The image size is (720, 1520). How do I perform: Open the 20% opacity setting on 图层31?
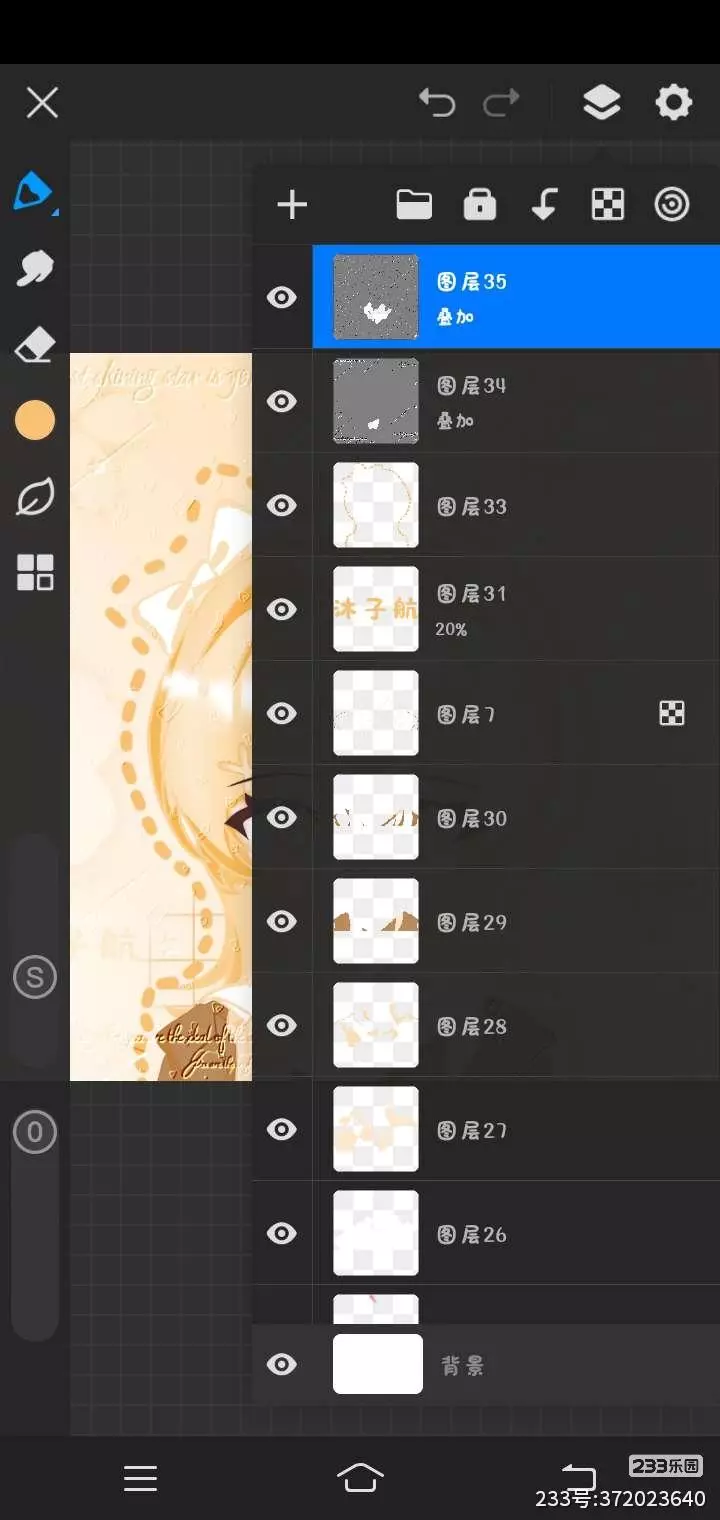[451, 630]
